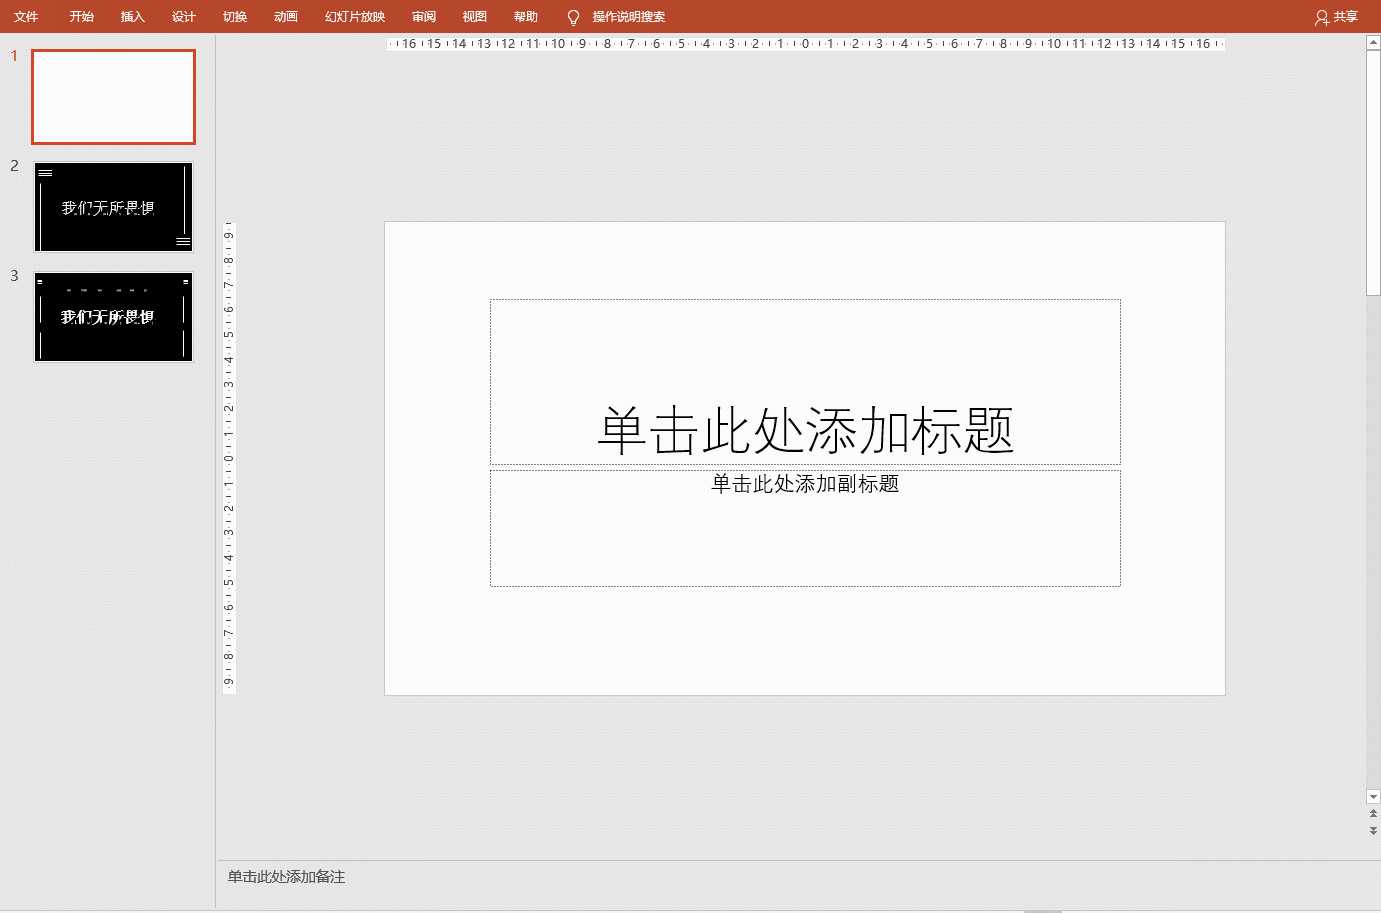Click the 共享 share button
This screenshot has height=913, width=1381.
[x=1337, y=16]
